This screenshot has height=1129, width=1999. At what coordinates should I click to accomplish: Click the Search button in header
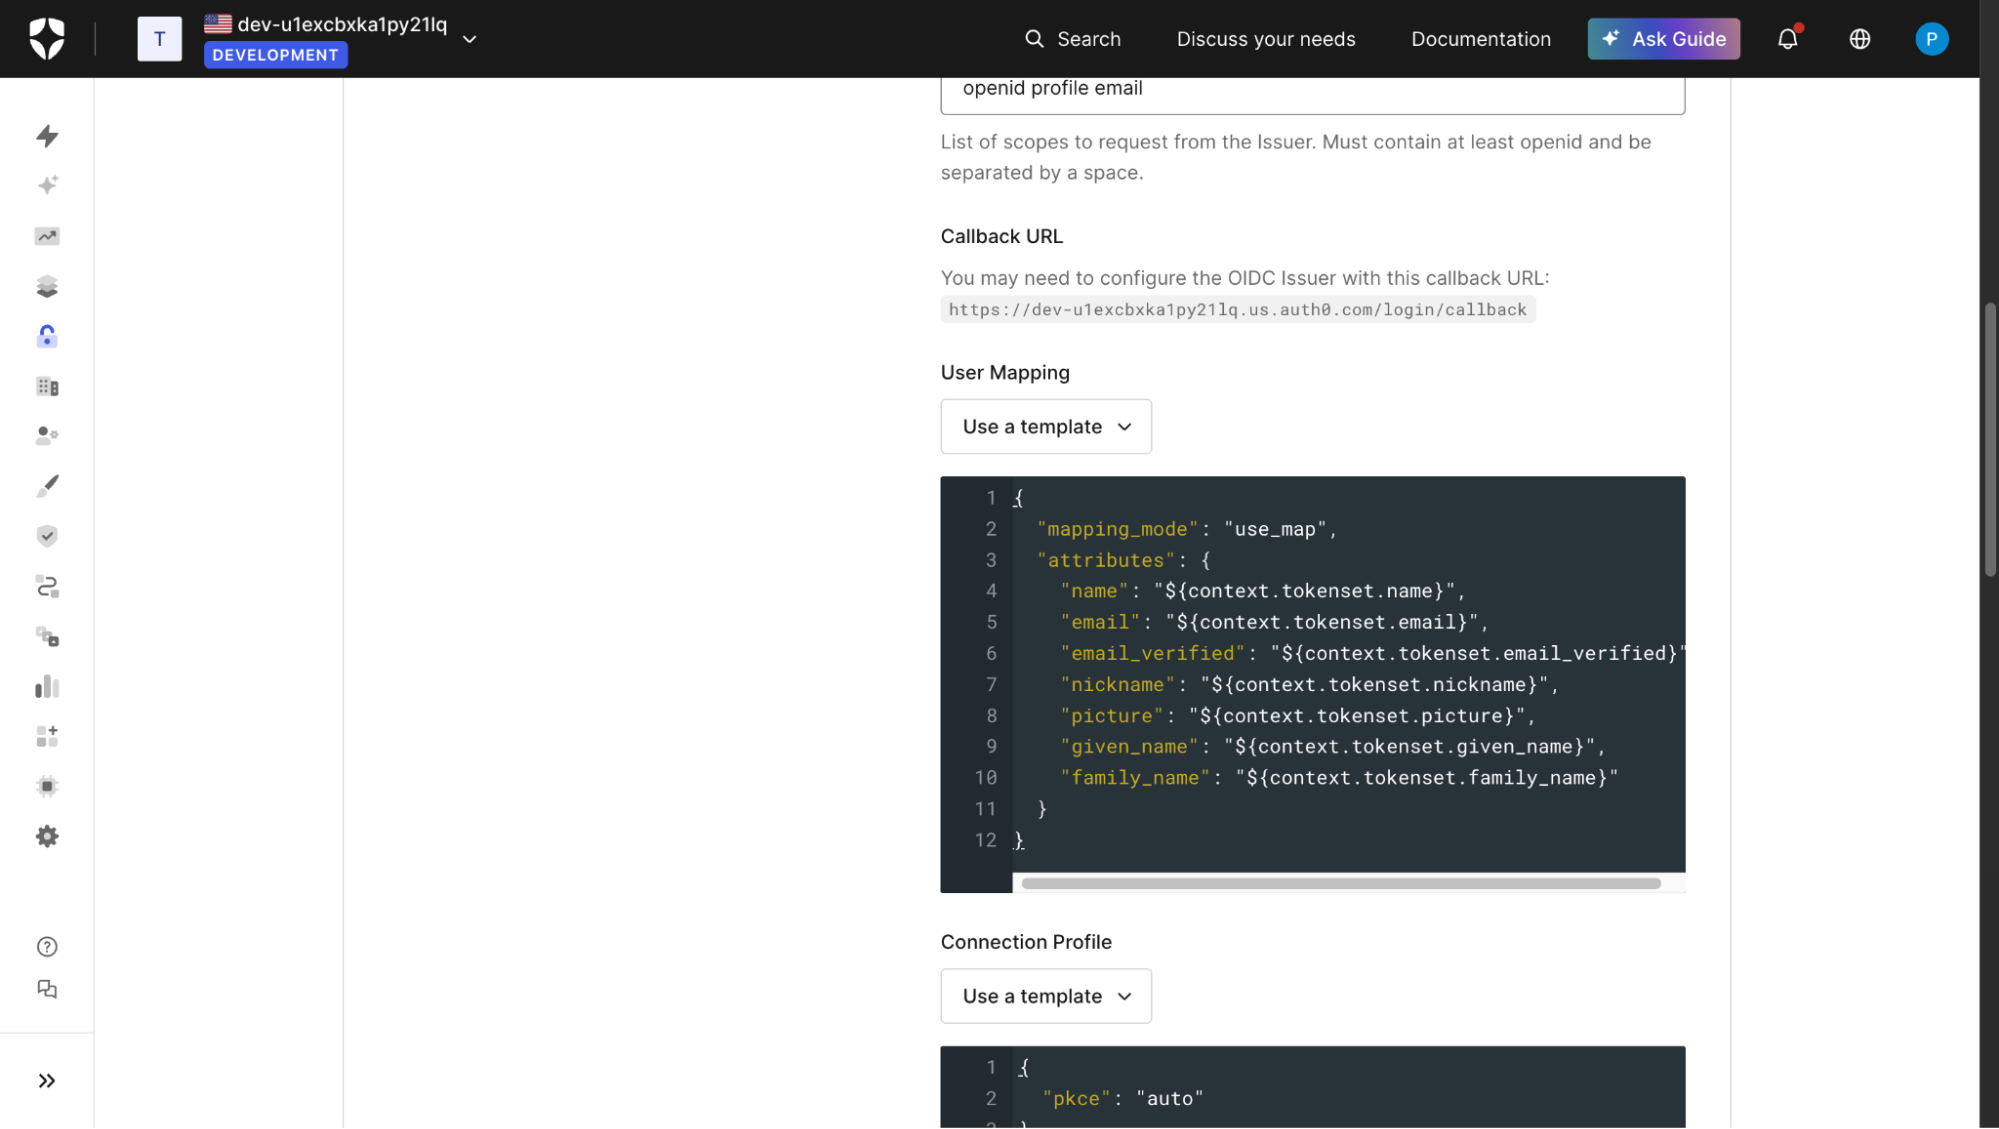(1072, 39)
